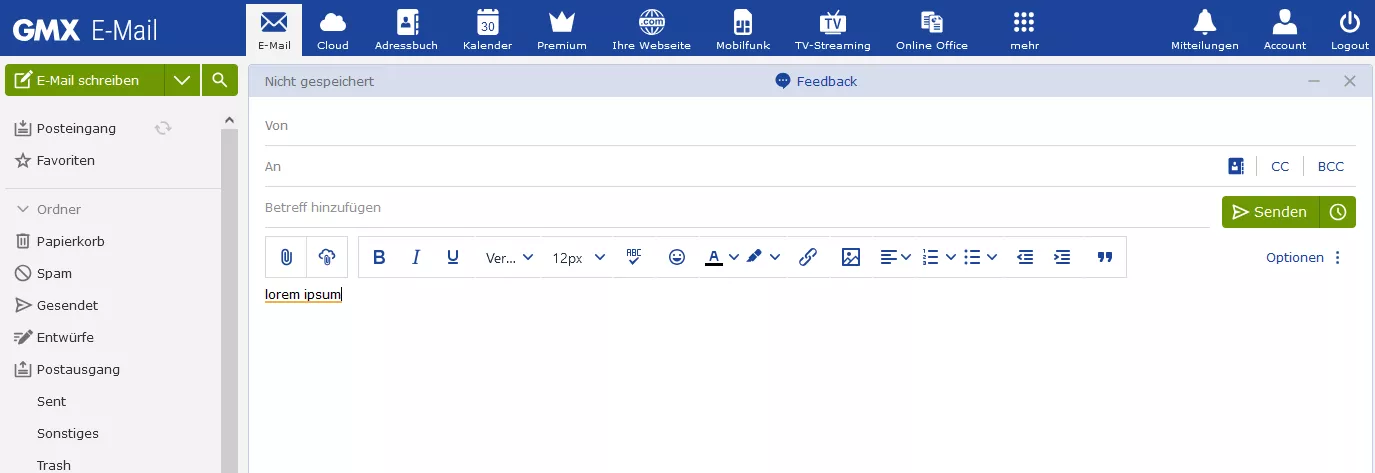Collapse the Ordner folder section
Image resolution: width=1375 pixels, height=473 pixels.
click(23, 209)
